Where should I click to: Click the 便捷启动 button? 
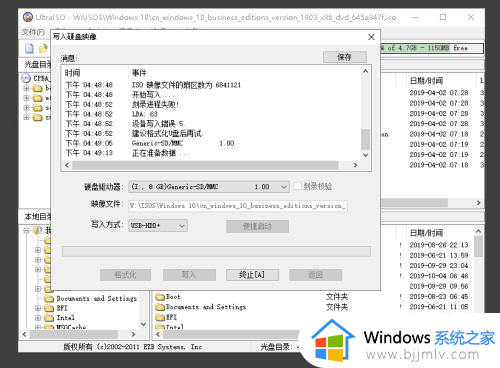point(257,226)
